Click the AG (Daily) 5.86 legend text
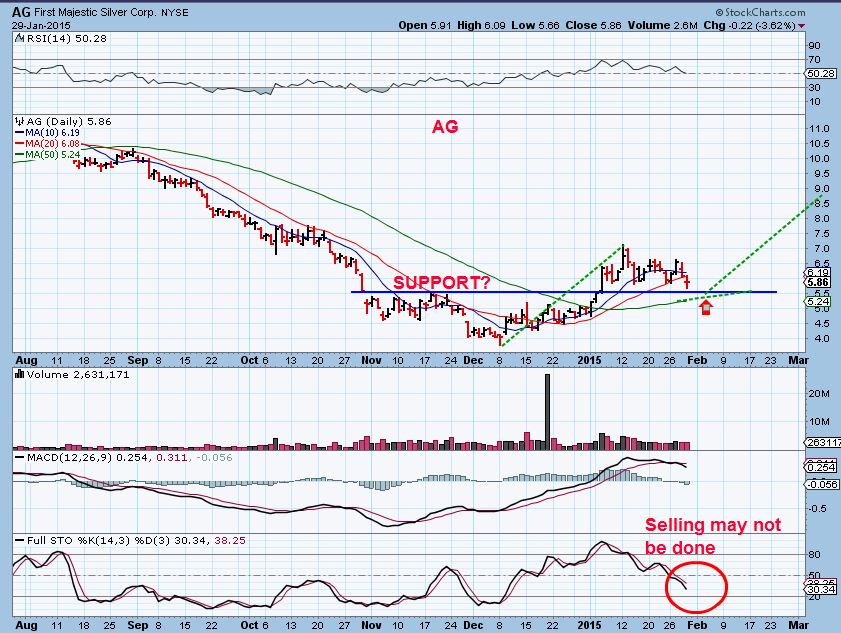Screen dimensions: 841x633 pos(69,121)
